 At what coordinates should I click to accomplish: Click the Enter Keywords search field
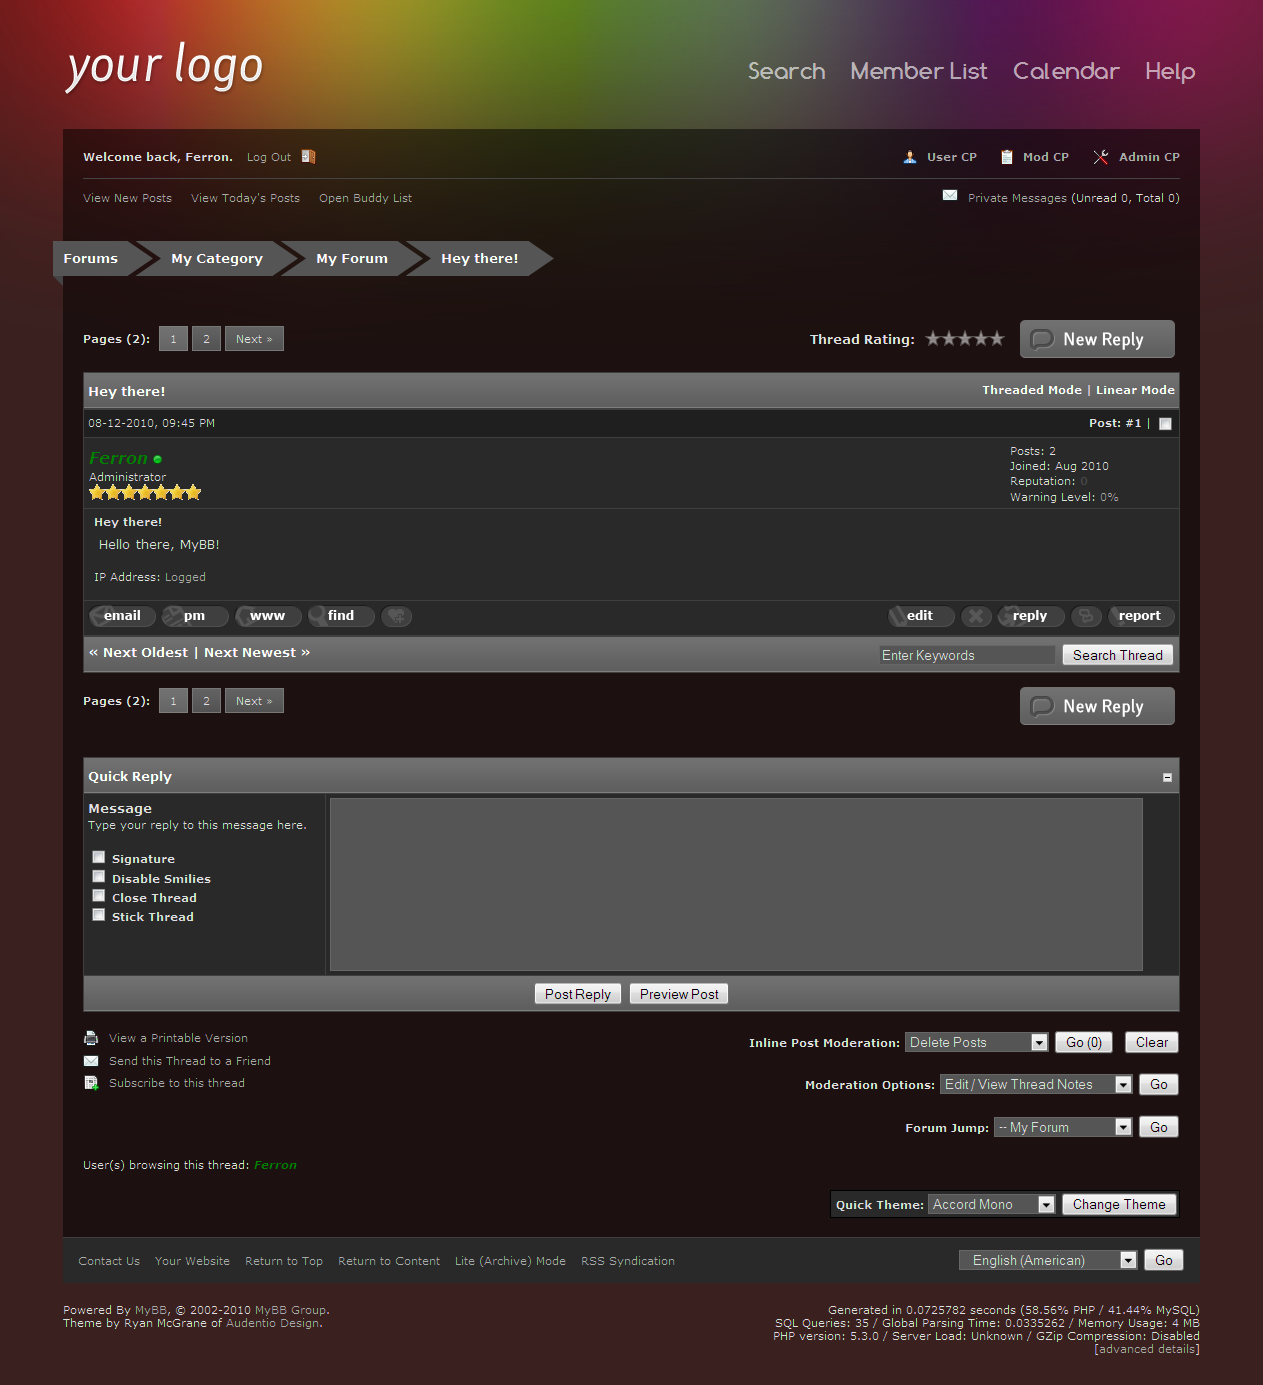(966, 655)
